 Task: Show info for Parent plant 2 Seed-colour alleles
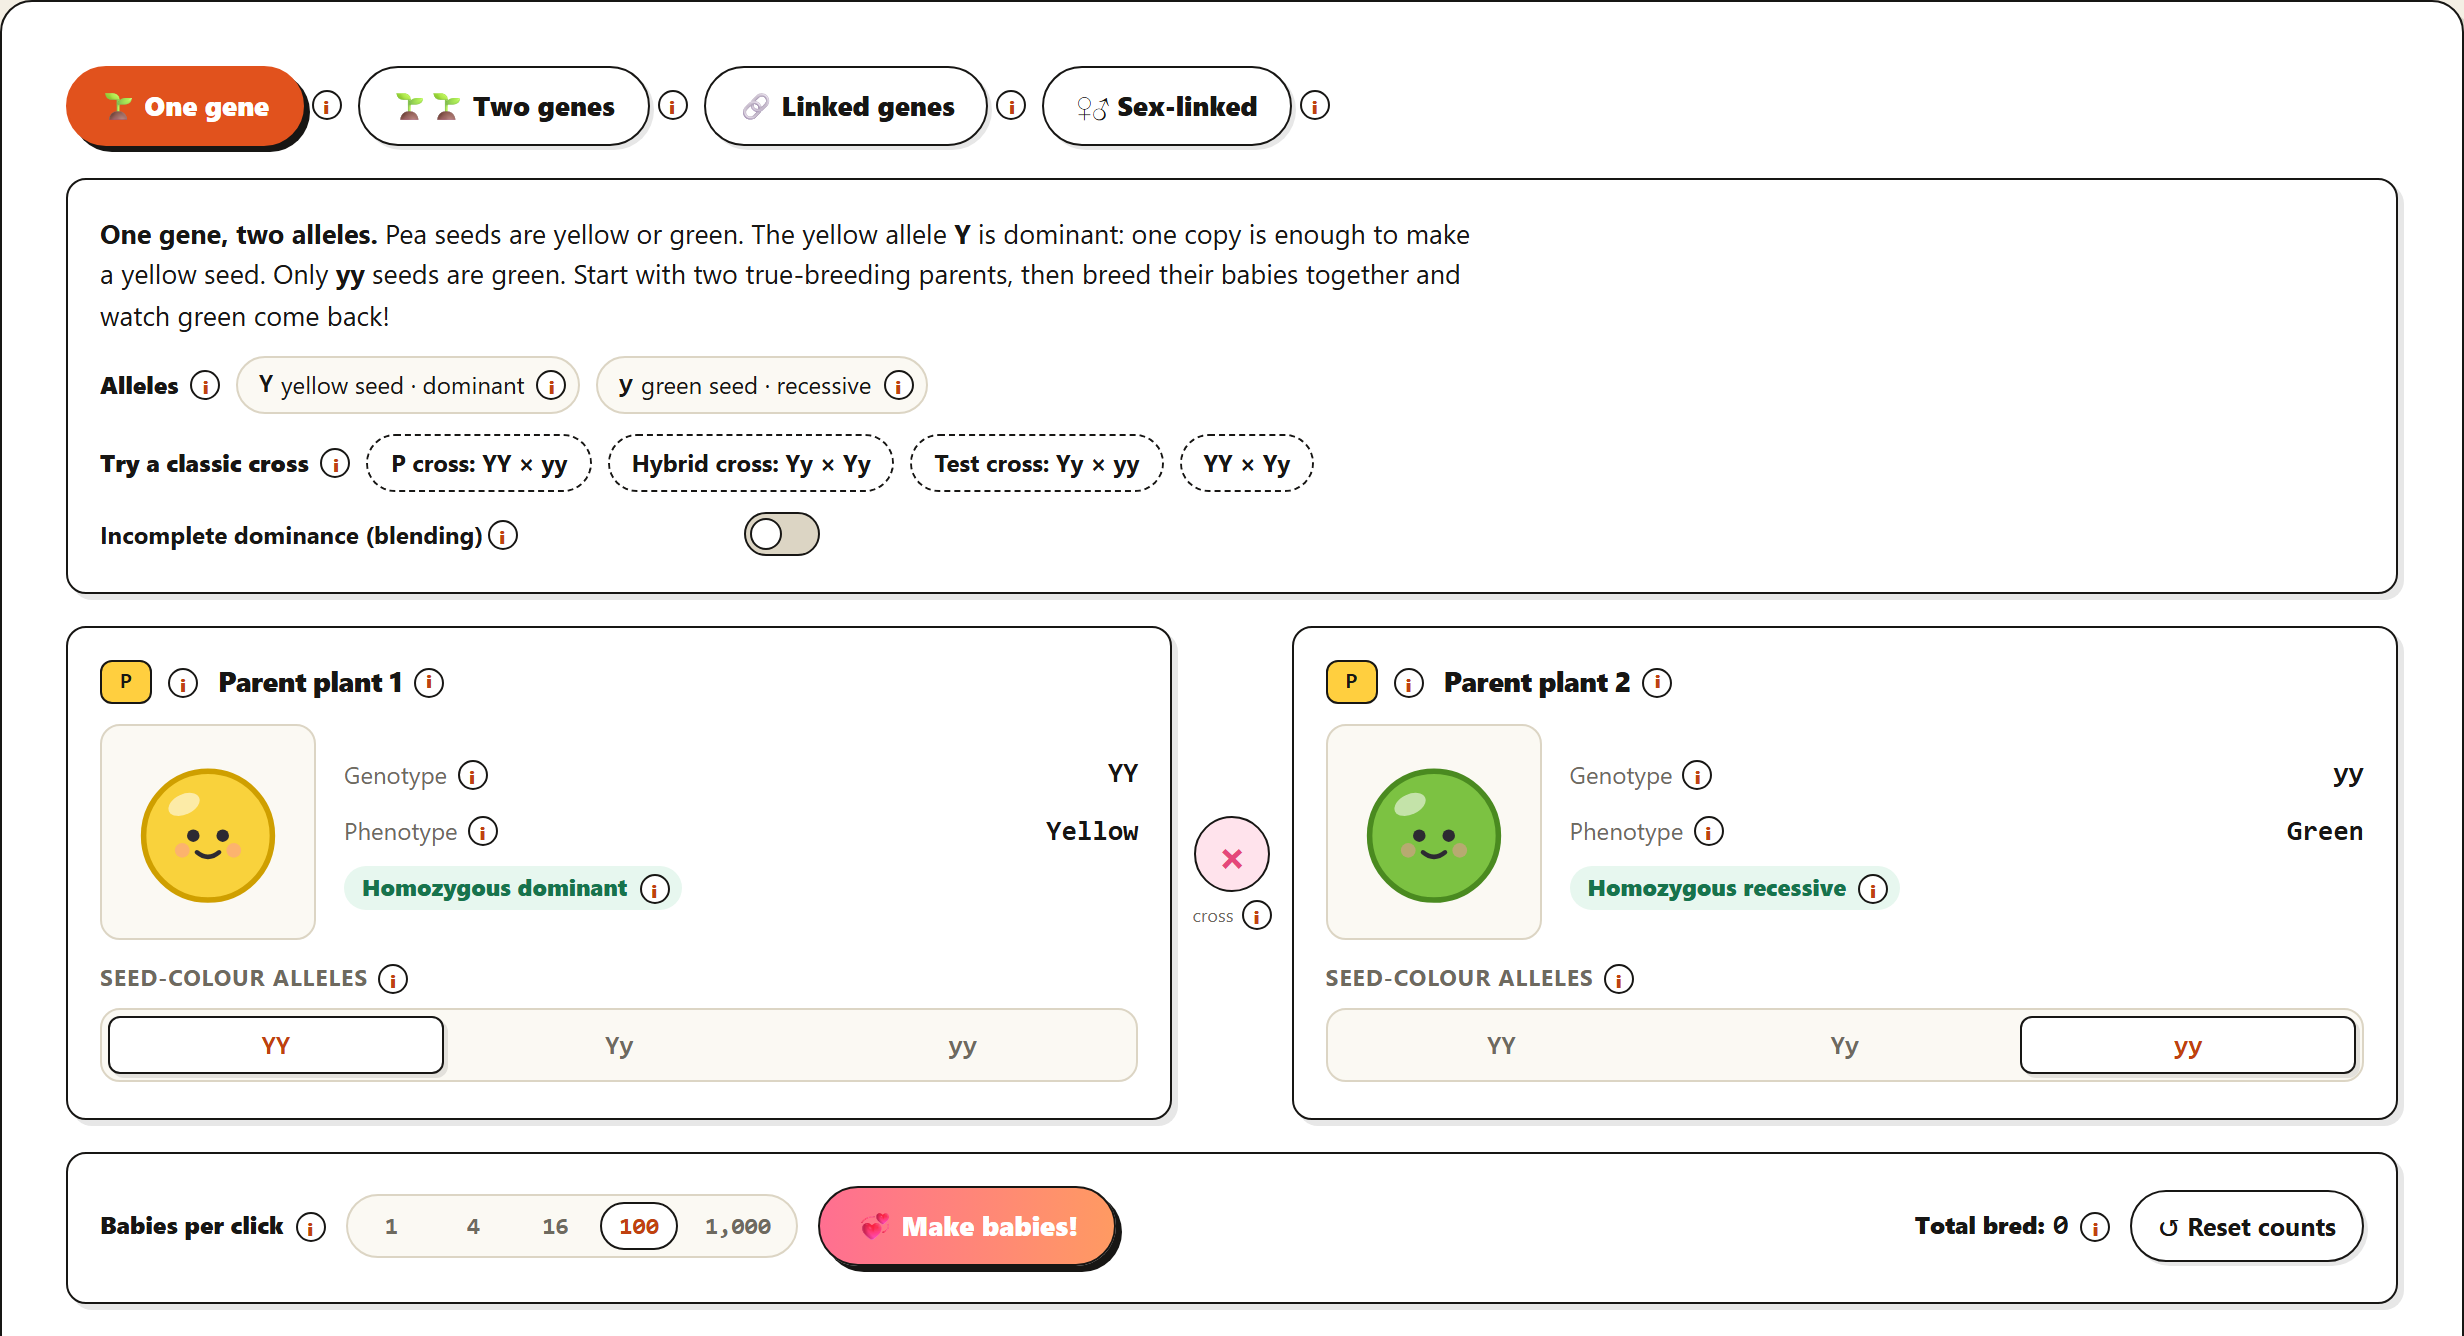click(x=1619, y=979)
